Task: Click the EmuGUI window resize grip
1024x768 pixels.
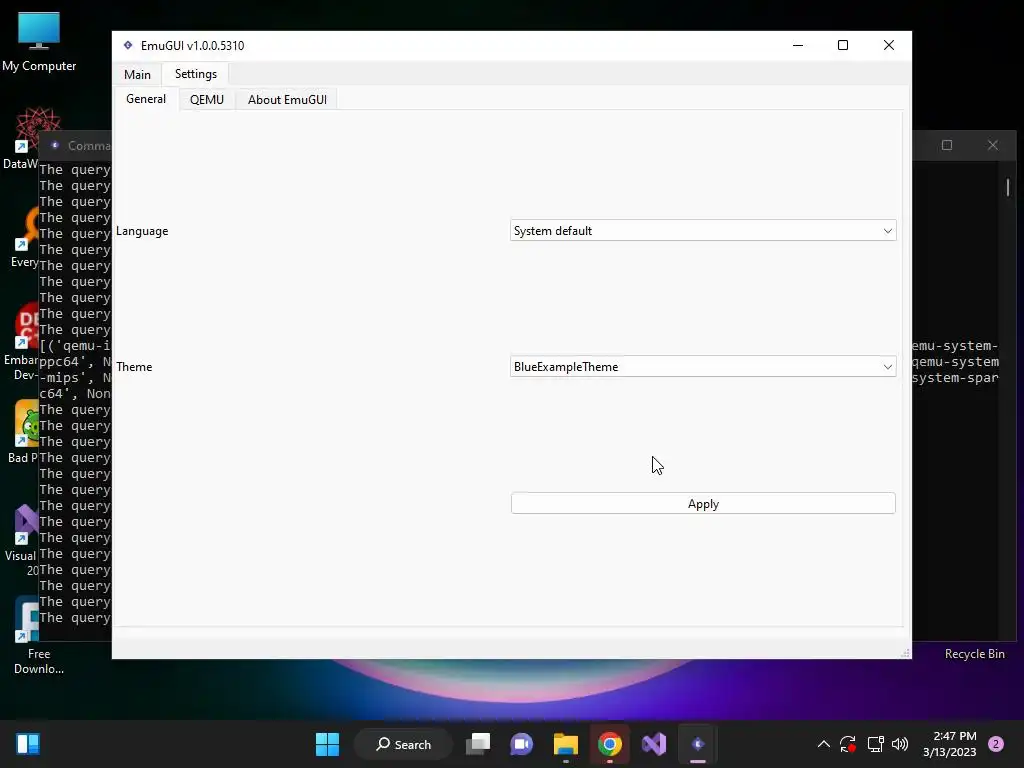Action: click(905, 652)
